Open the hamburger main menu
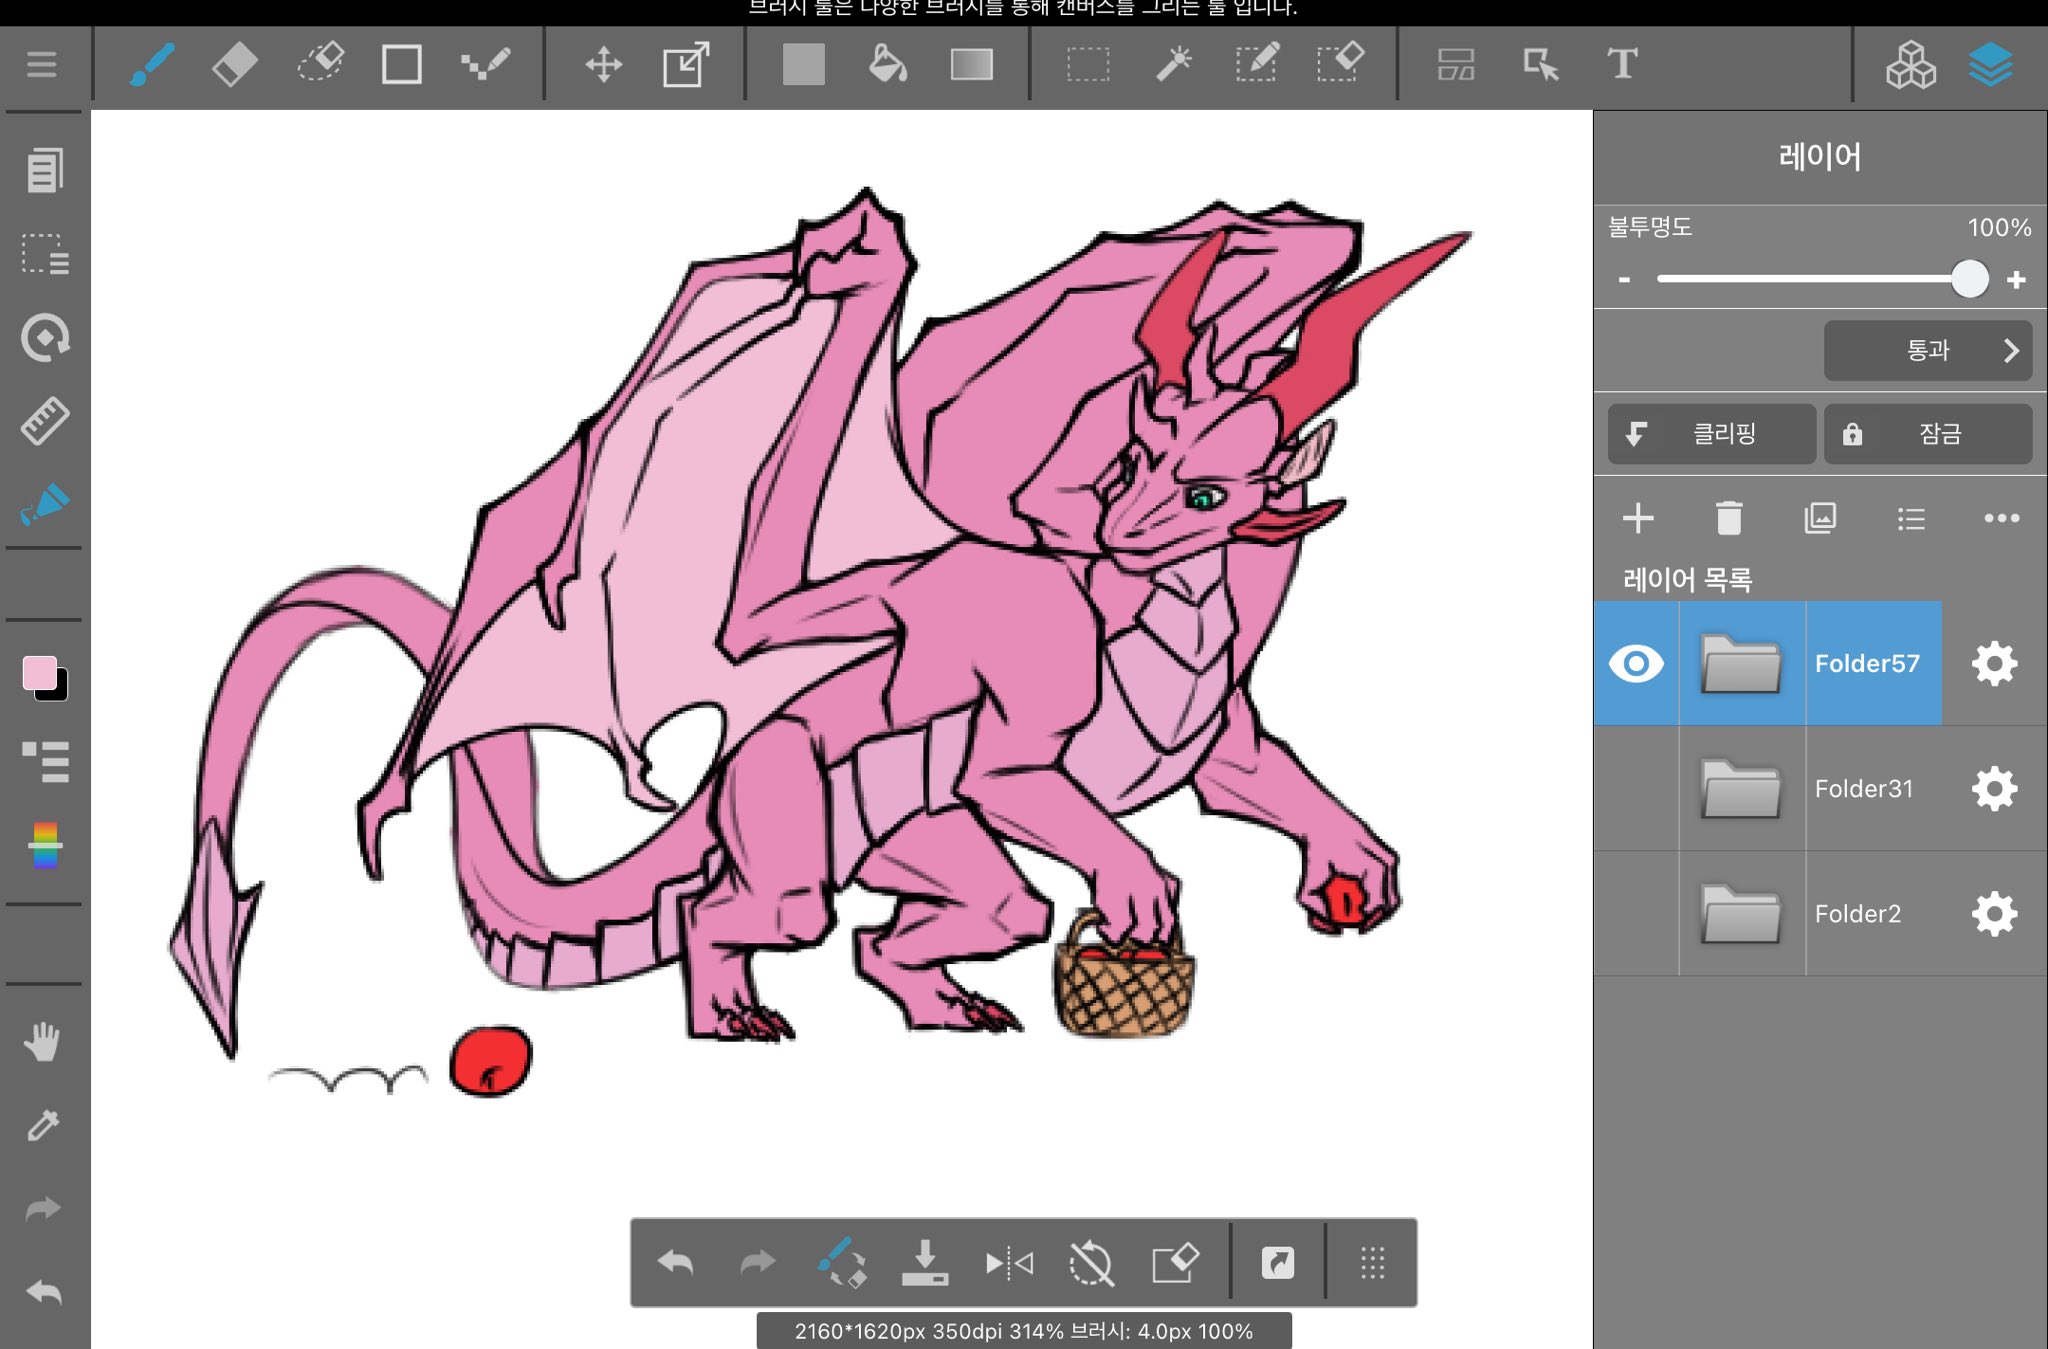Screen dimensions: 2048x1349 click(x=42, y=65)
